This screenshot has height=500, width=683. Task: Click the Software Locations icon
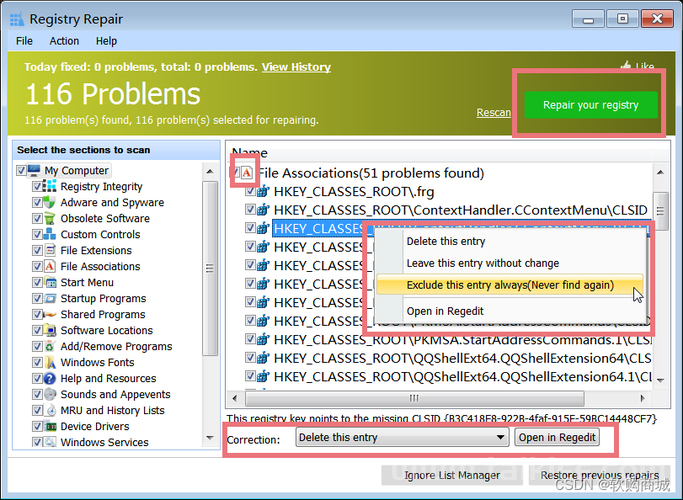pyautogui.click(x=51, y=330)
